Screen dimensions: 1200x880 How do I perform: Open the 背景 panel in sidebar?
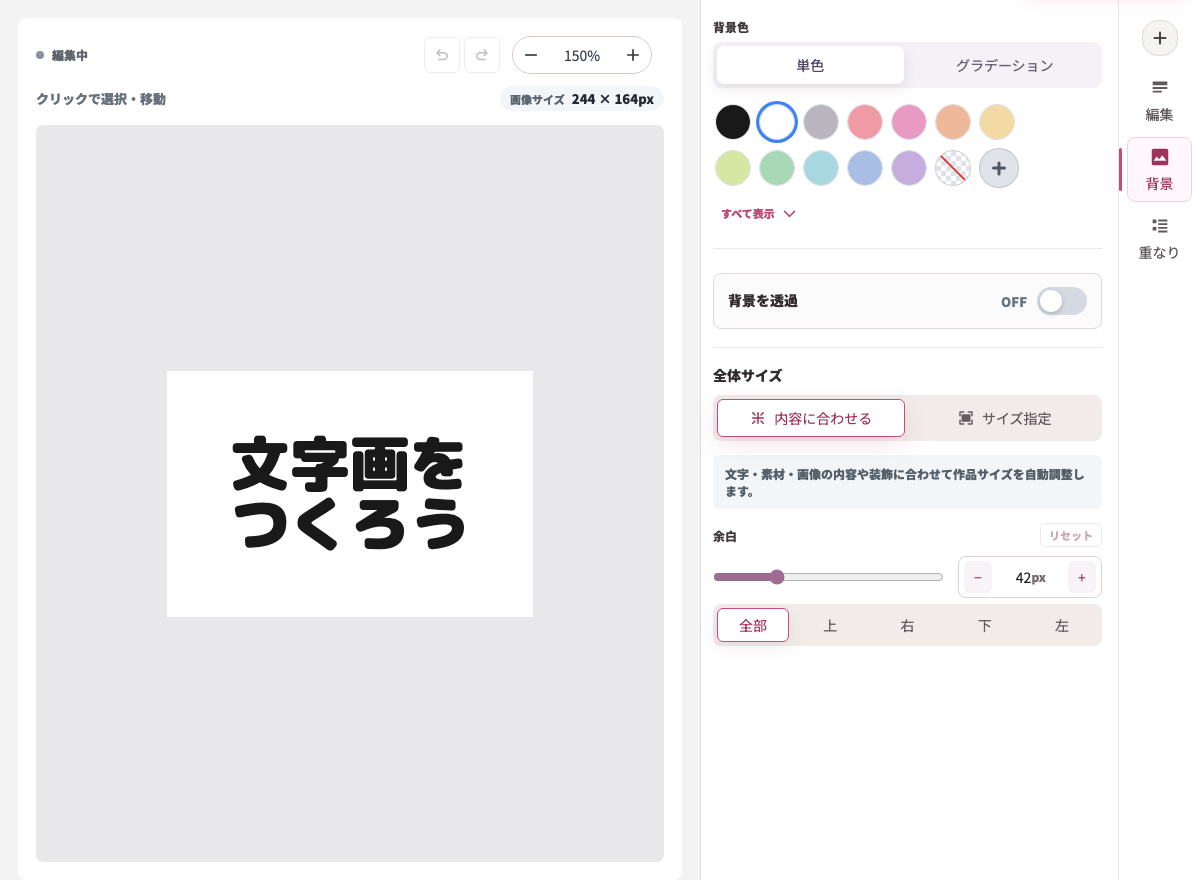click(x=1160, y=169)
